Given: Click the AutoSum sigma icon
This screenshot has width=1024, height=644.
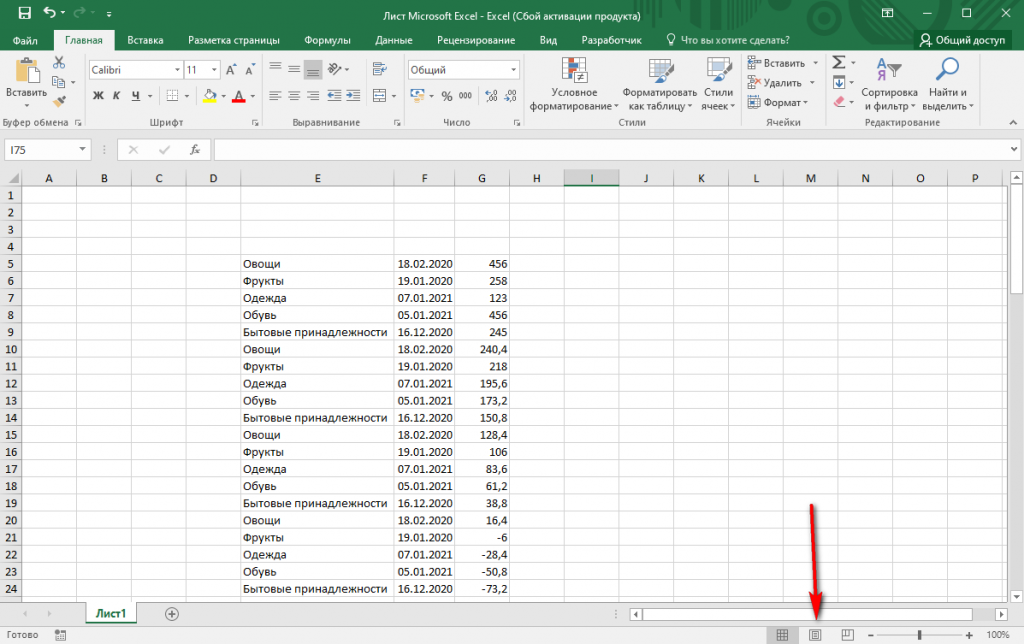Looking at the screenshot, I should tap(838, 62).
